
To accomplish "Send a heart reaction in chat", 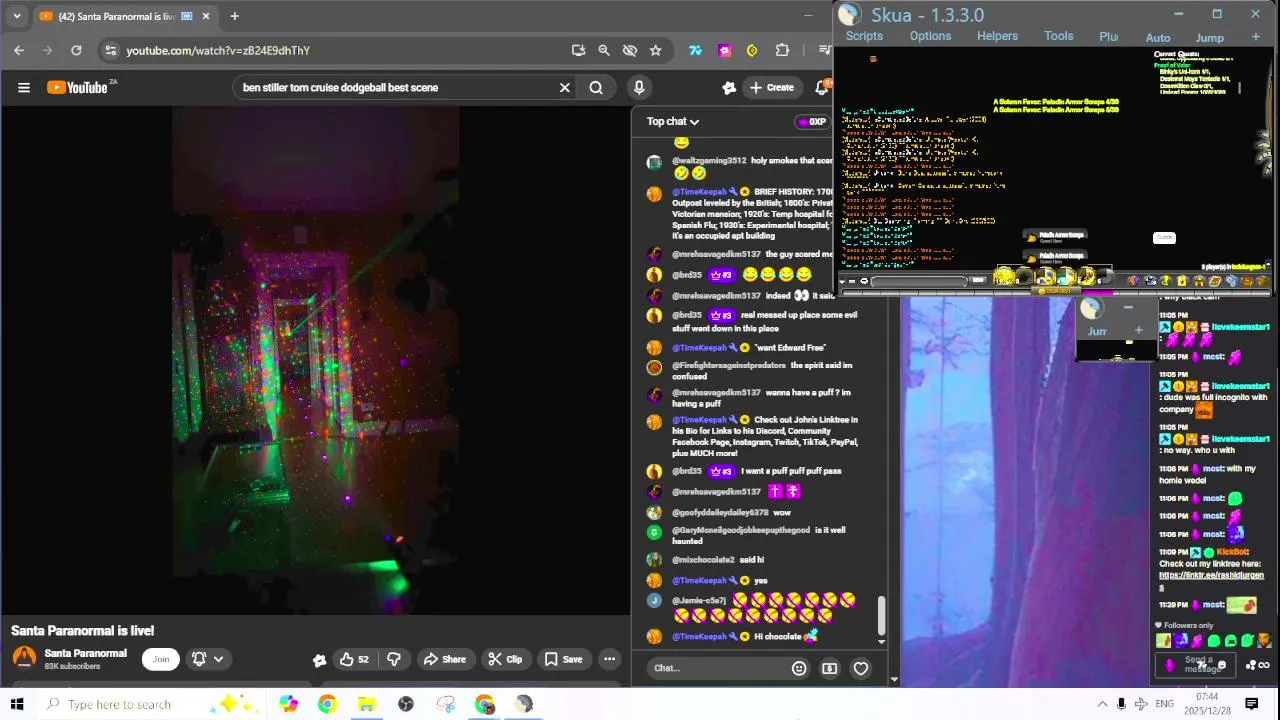I will pos(861,668).
